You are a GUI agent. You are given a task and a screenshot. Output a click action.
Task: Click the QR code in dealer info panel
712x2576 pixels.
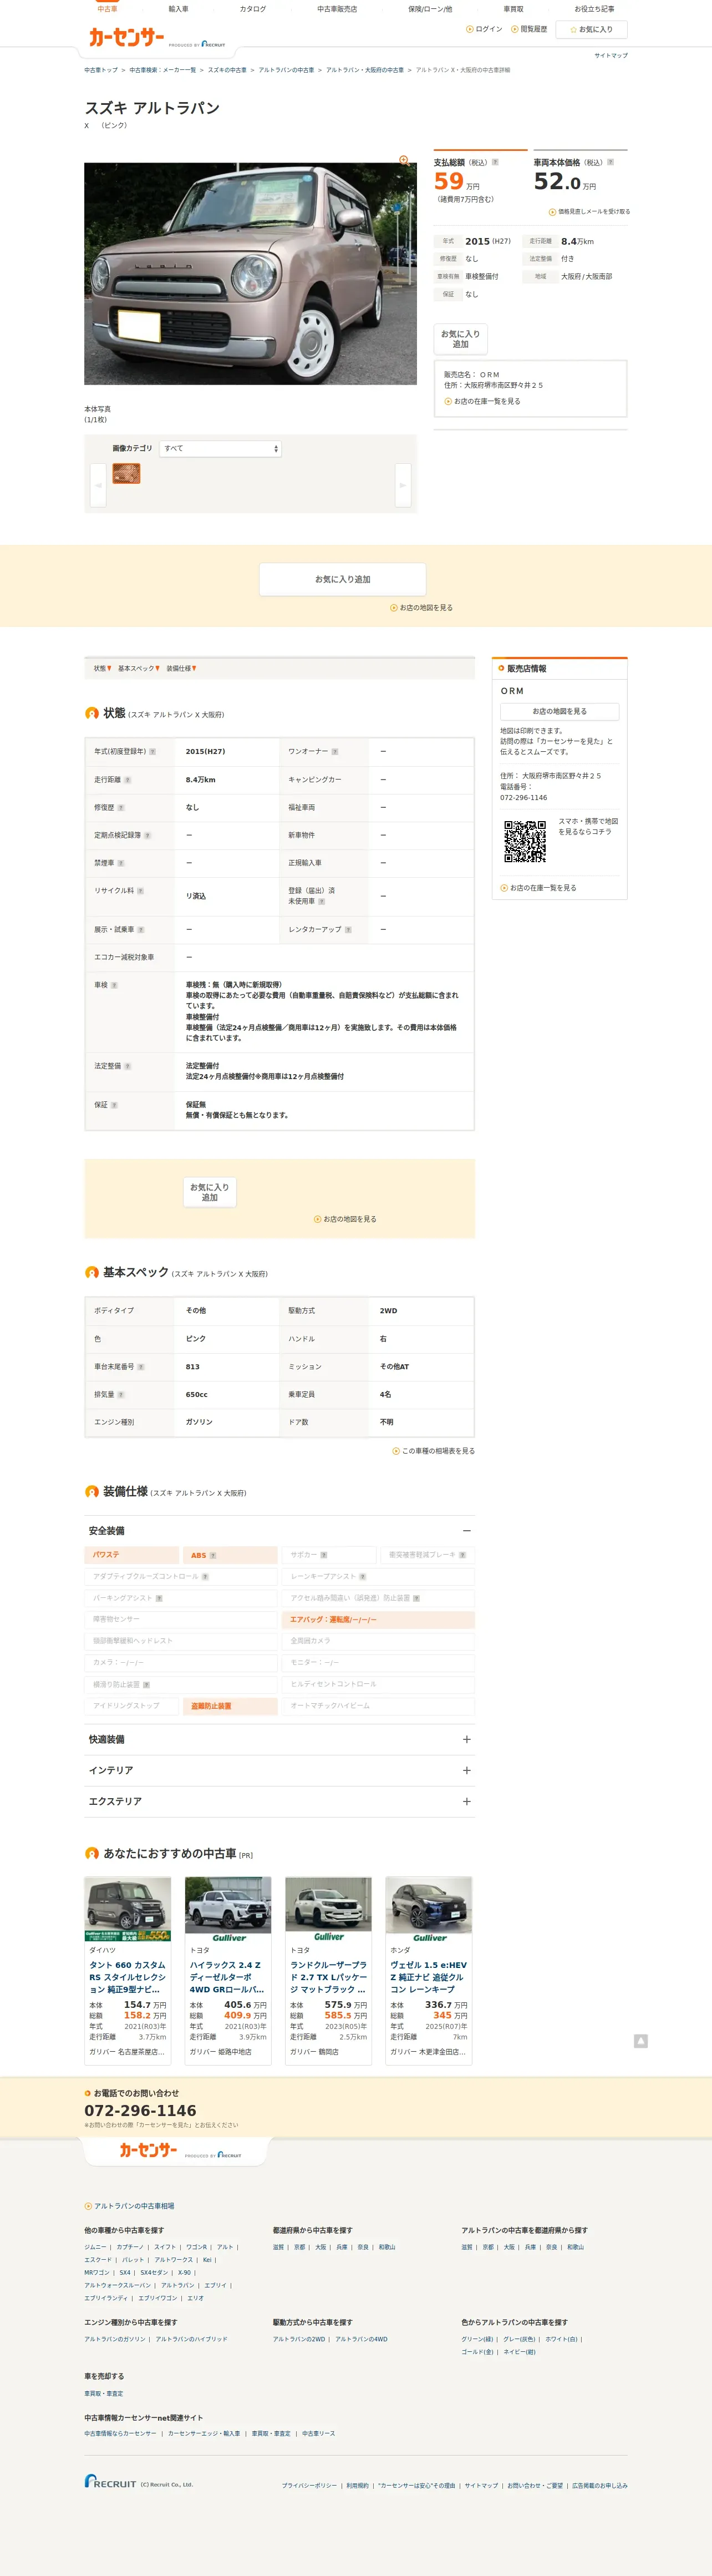click(524, 841)
